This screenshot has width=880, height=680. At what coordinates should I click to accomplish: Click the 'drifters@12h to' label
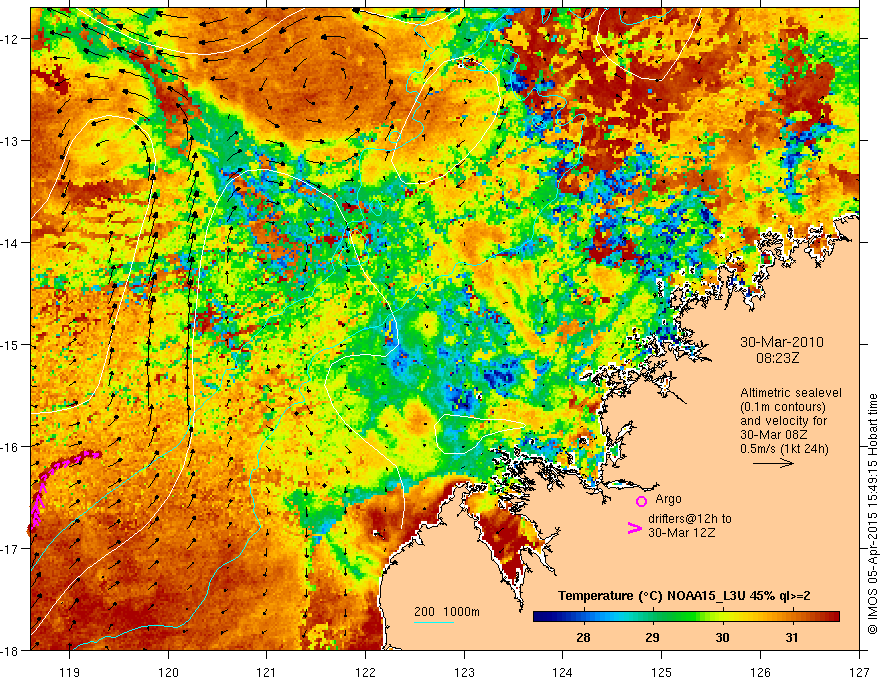click(x=690, y=518)
